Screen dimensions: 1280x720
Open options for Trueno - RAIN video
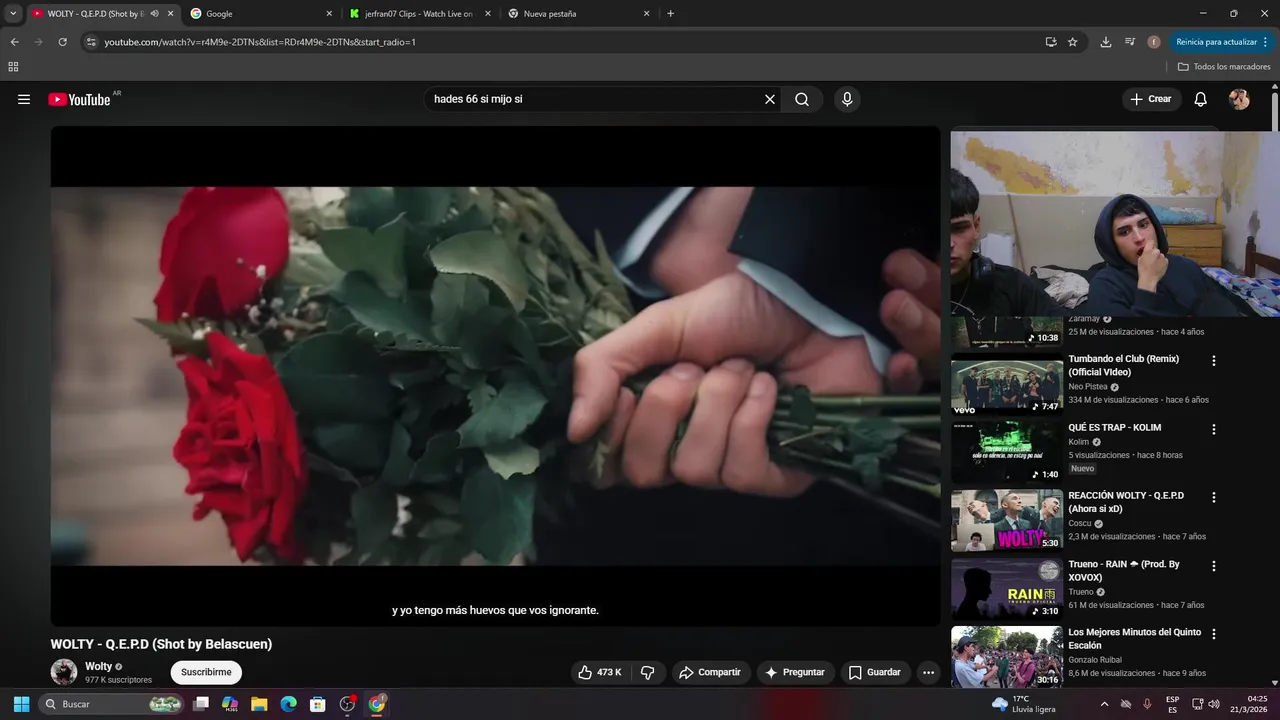point(1214,566)
